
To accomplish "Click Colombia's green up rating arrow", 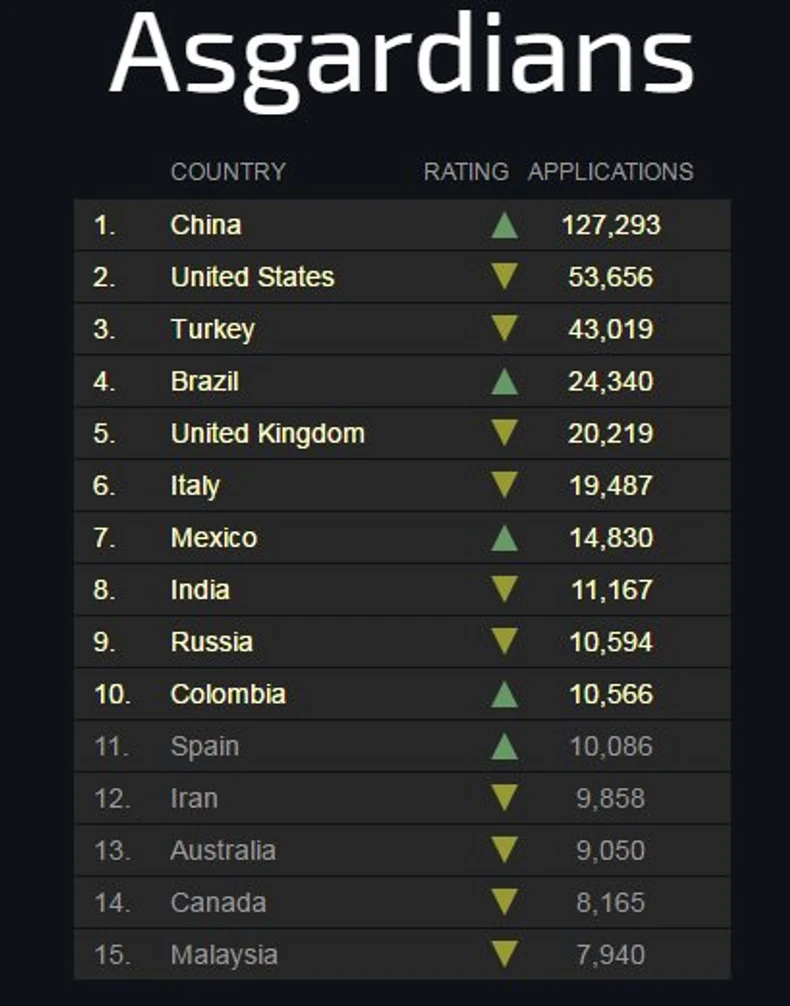I will (505, 694).
